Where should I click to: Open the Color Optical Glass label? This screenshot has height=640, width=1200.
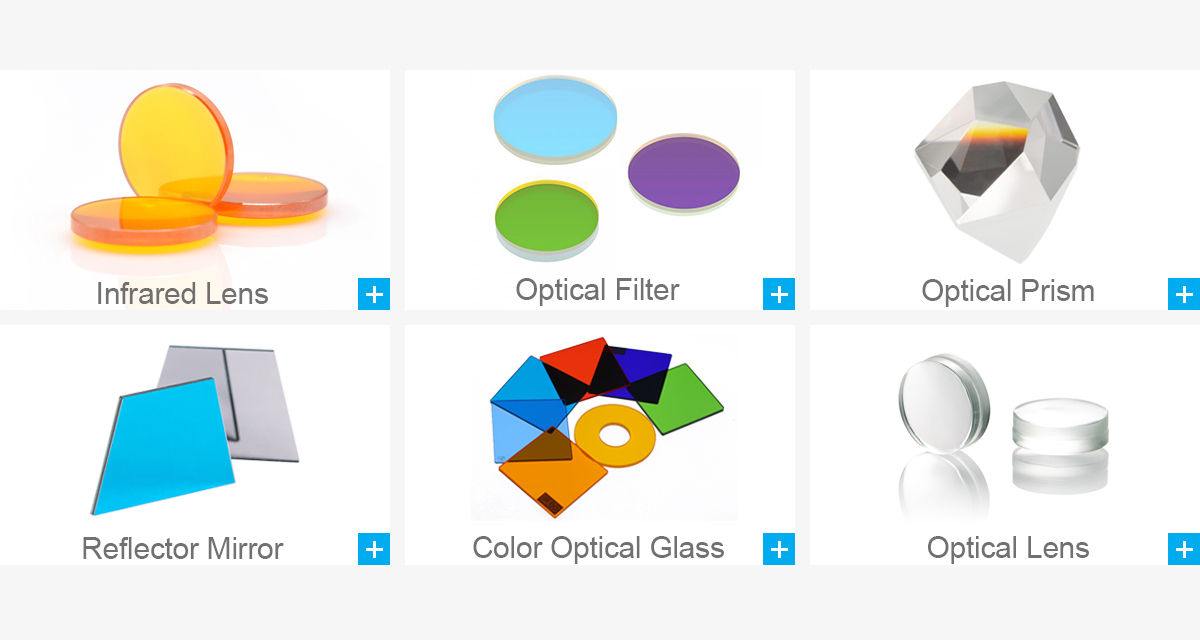pyautogui.click(x=598, y=548)
